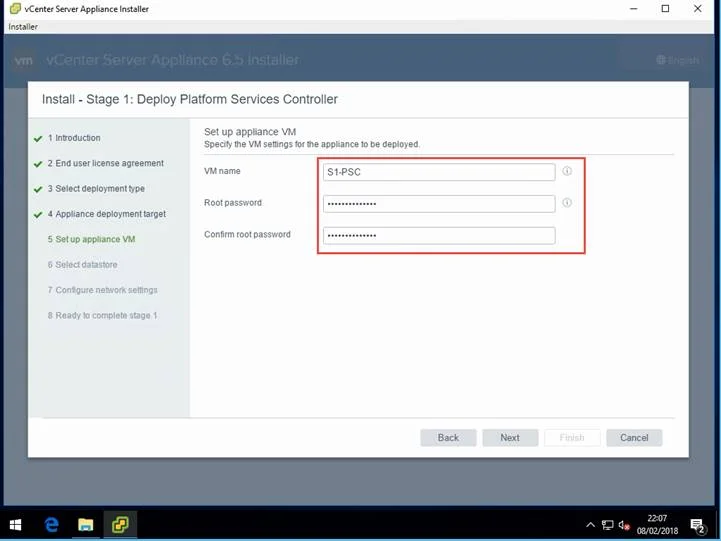Screen dimensions: 721x541
Task: Go to step 3 Select deployment type
Action: (96, 188)
